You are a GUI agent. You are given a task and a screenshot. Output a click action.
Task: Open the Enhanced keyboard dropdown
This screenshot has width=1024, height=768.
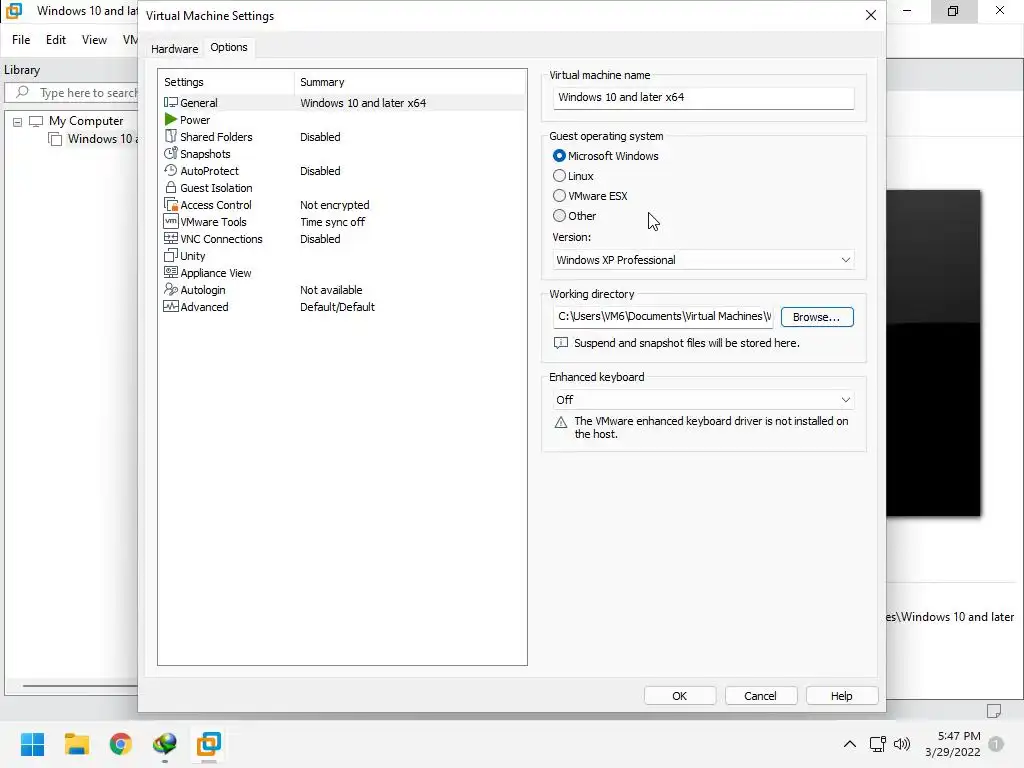(x=703, y=400)
